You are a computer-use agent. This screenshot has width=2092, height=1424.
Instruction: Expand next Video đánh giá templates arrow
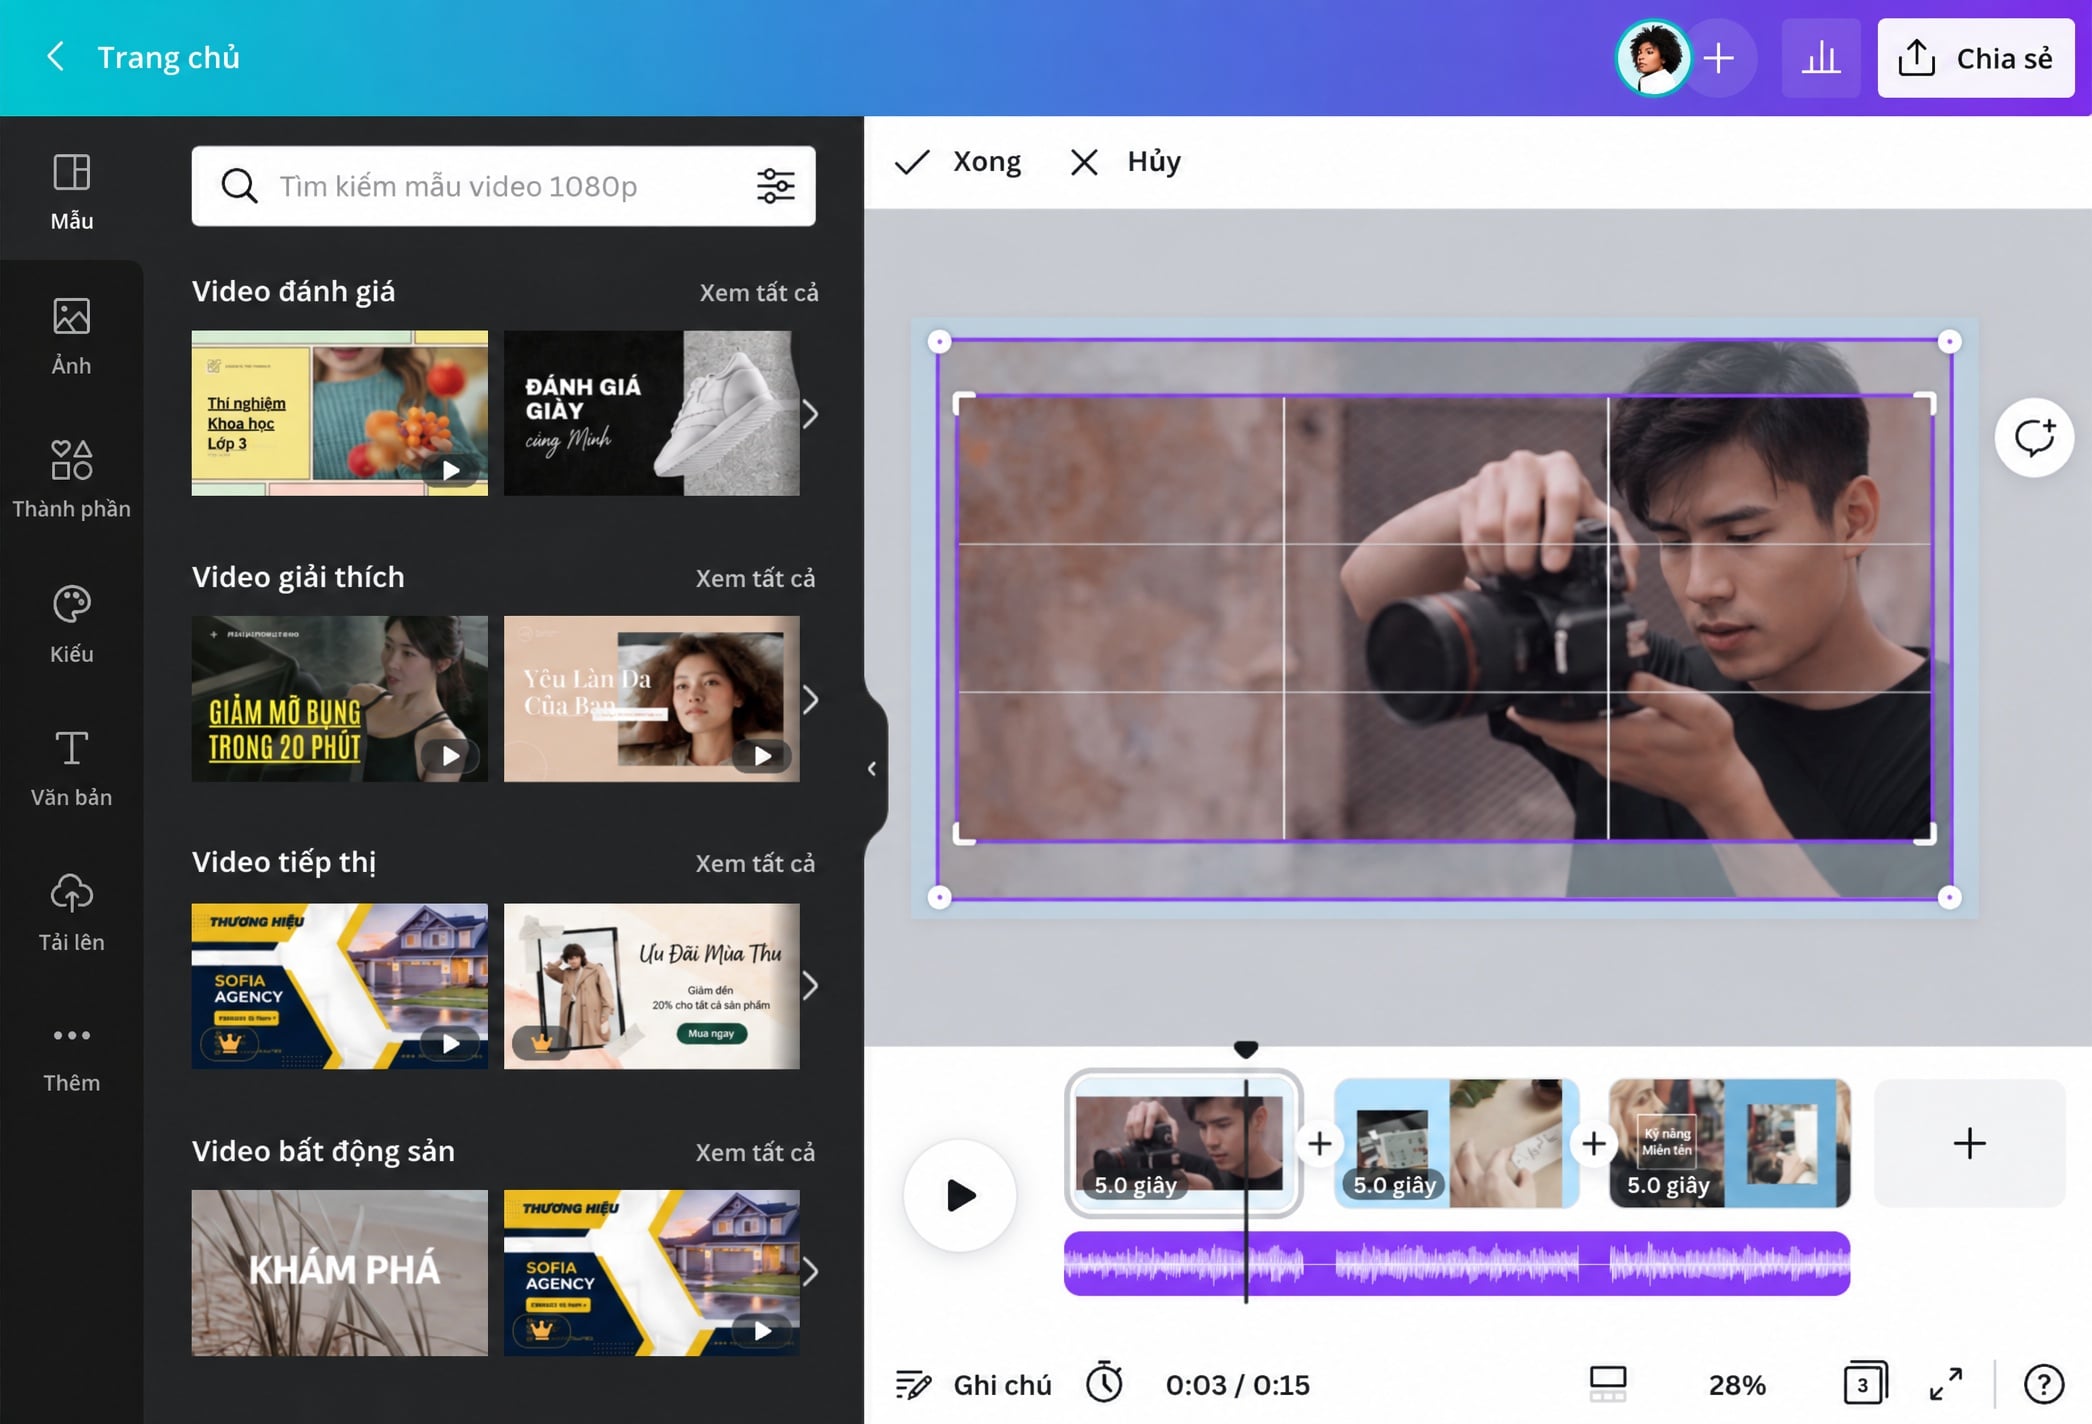810,414
